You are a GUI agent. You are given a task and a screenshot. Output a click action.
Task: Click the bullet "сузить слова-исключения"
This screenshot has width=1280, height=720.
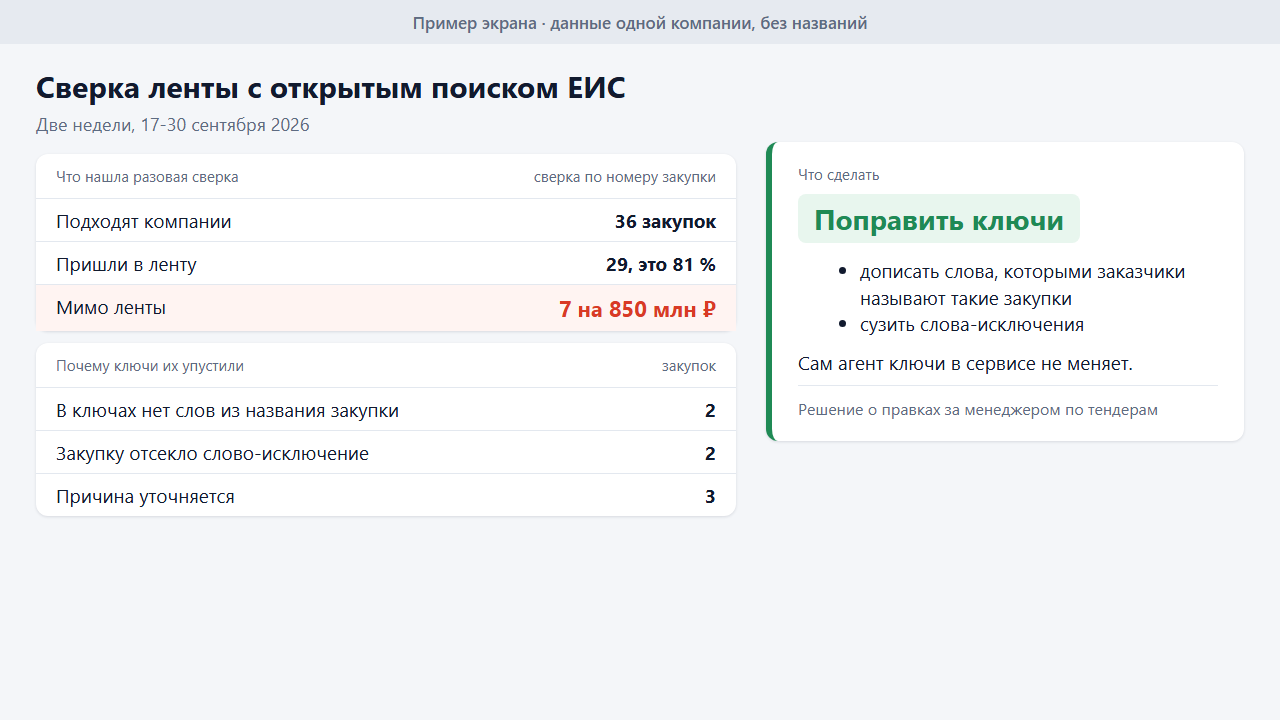(x=972, y=325)
